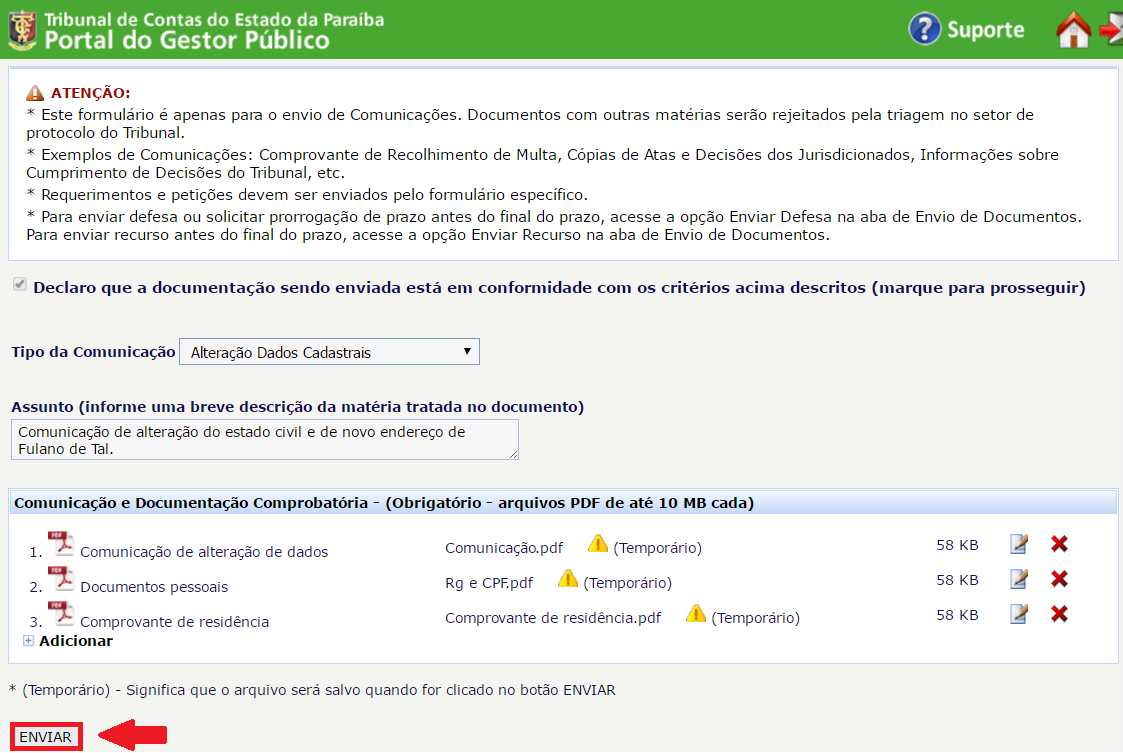Go to home via house icon
The height and width of the screenshot is (753, 1123).
[1073, 30]
